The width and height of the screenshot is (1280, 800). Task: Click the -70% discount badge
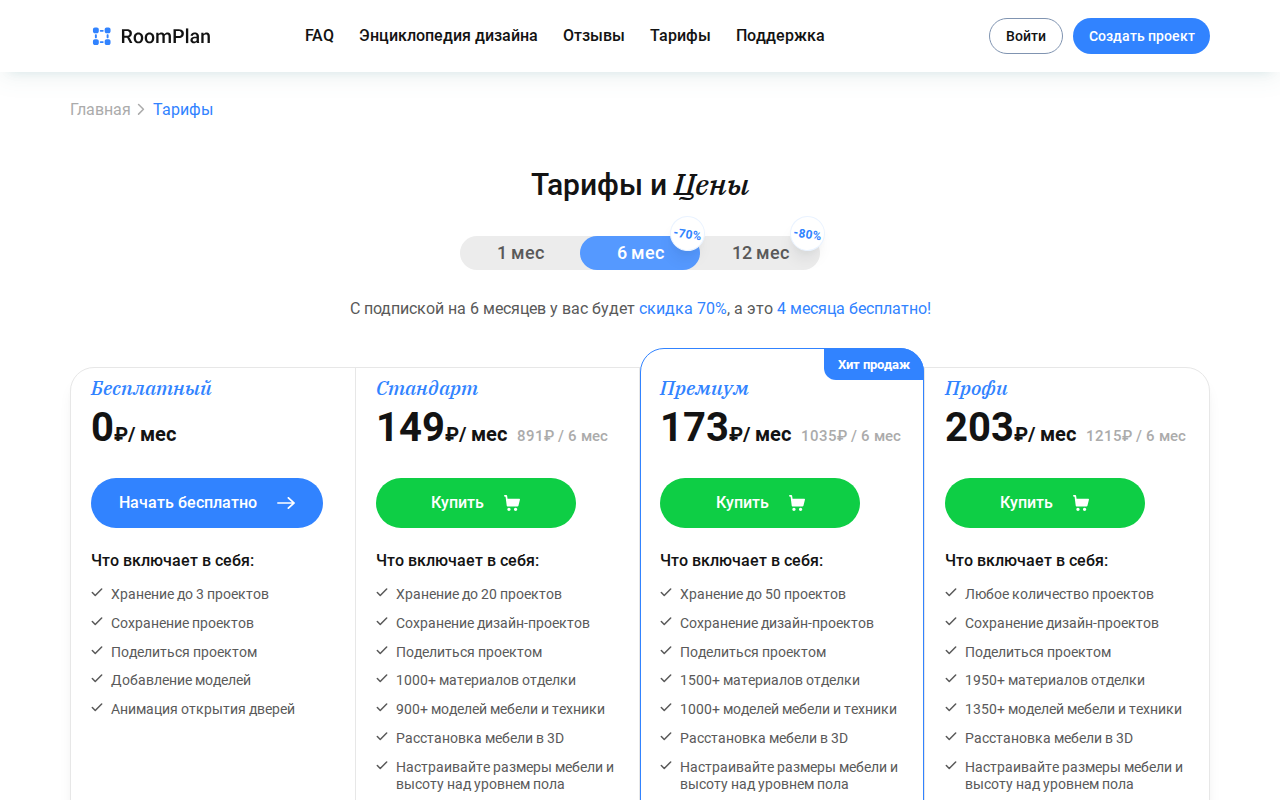(x=687, y=235)
